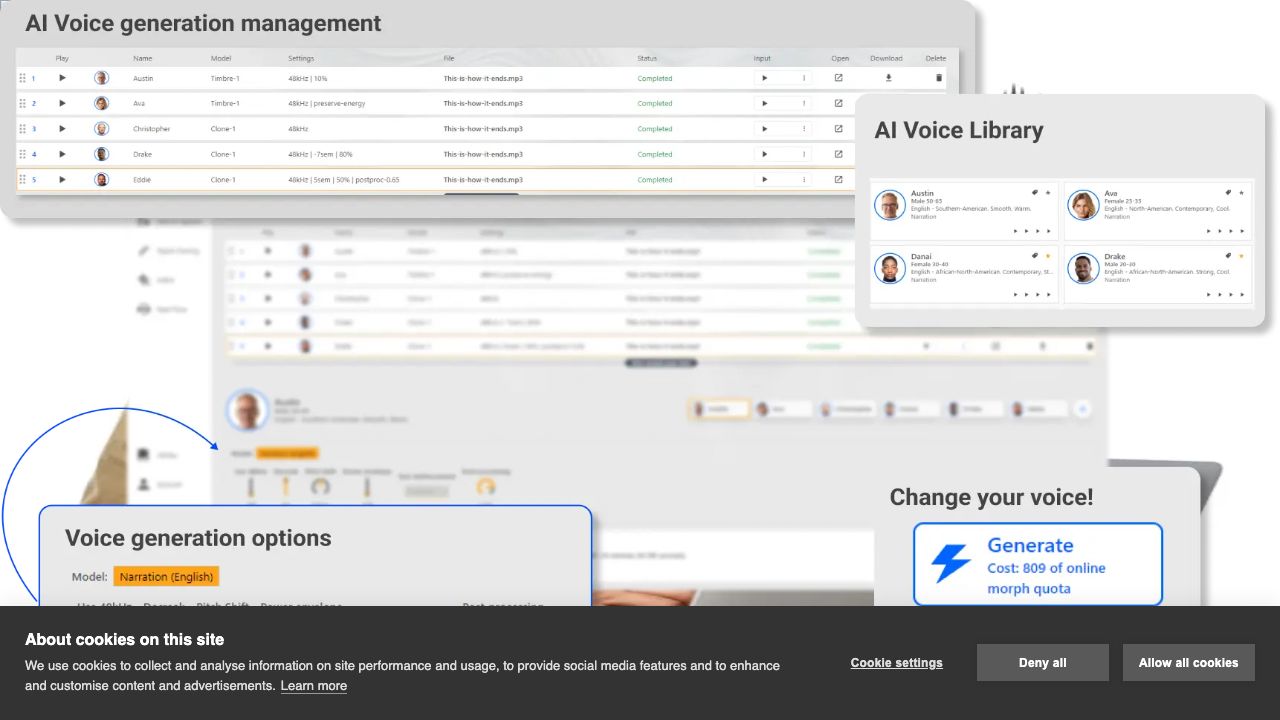Delete the Austin voice generation entry
The image size is (1280, 720).
tap(938, 78)
